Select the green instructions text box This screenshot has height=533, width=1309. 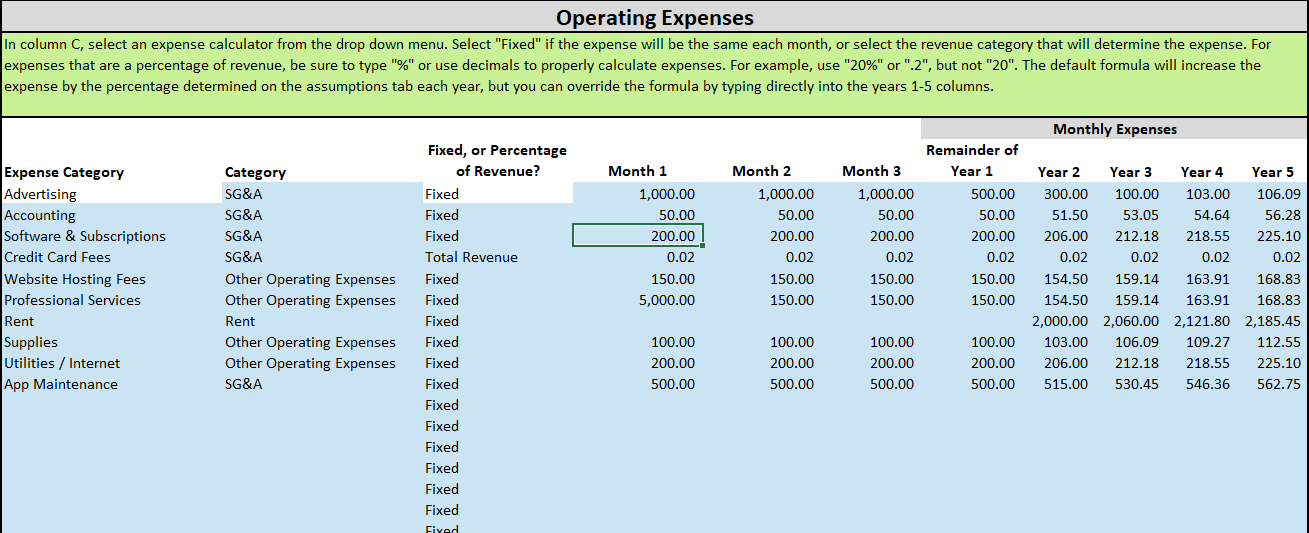click(654, 75)
